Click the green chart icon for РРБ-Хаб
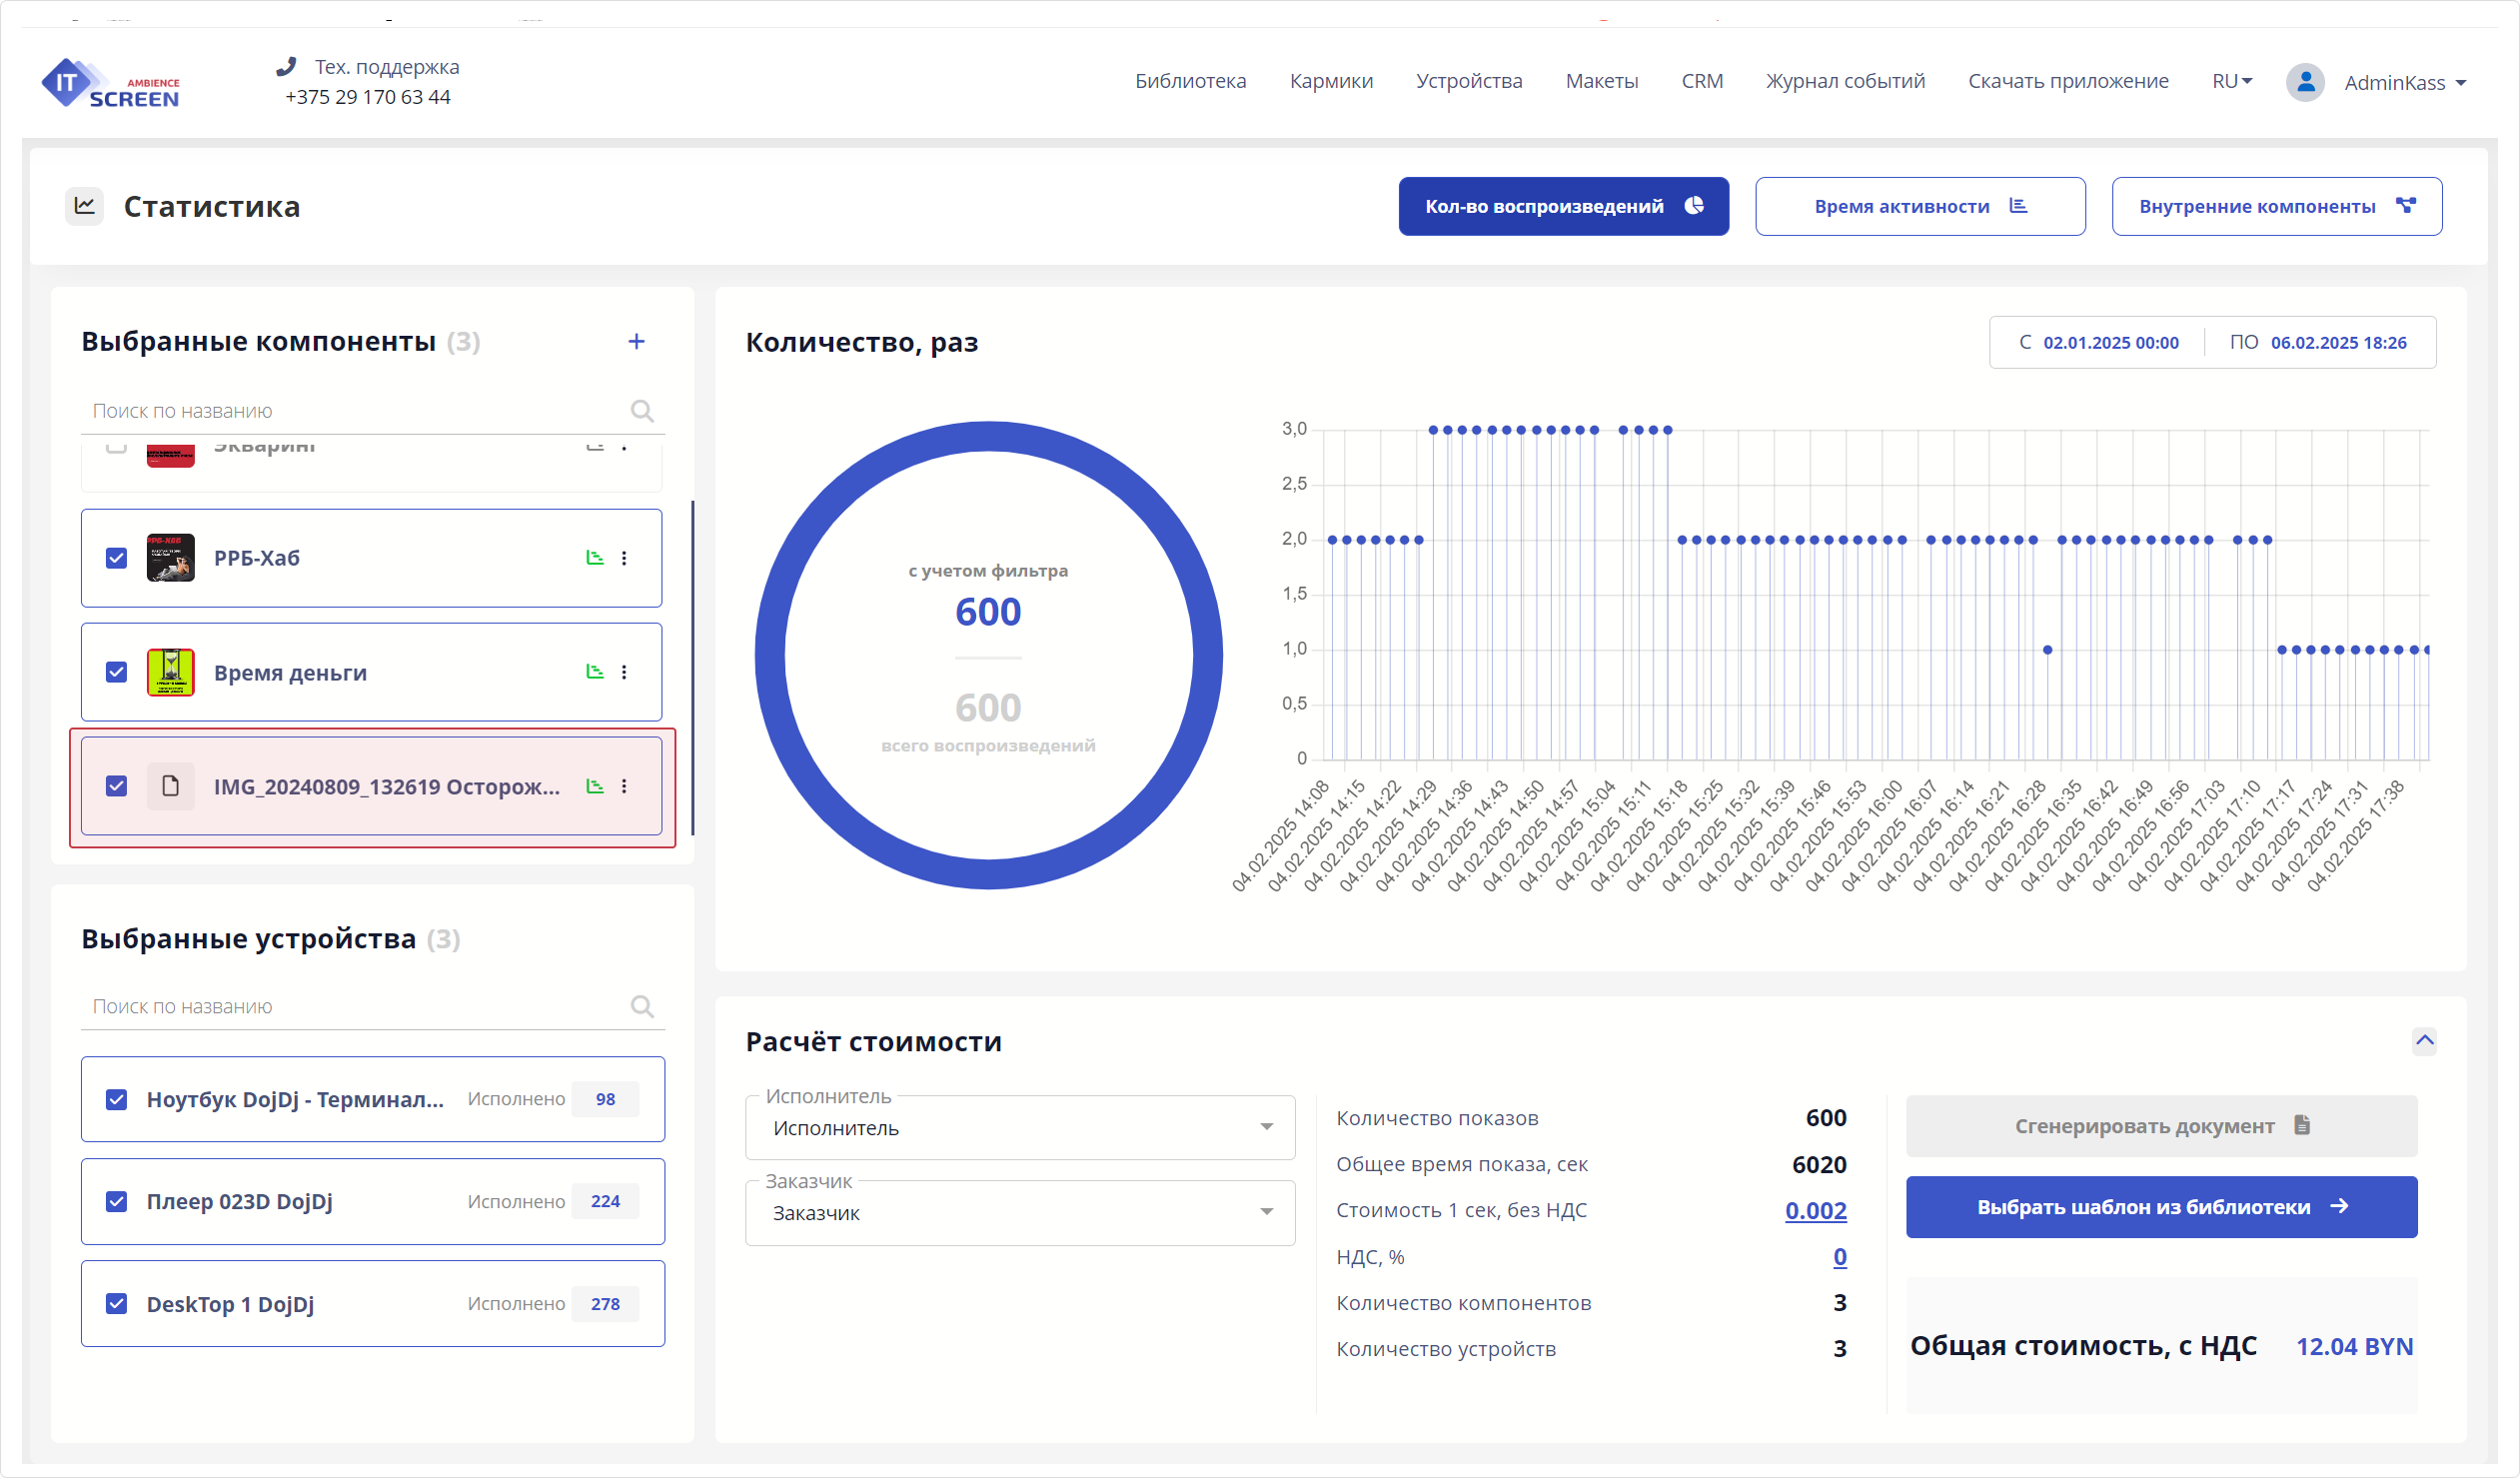The height and width of the screenshot is (1478, 2520). 596,558
